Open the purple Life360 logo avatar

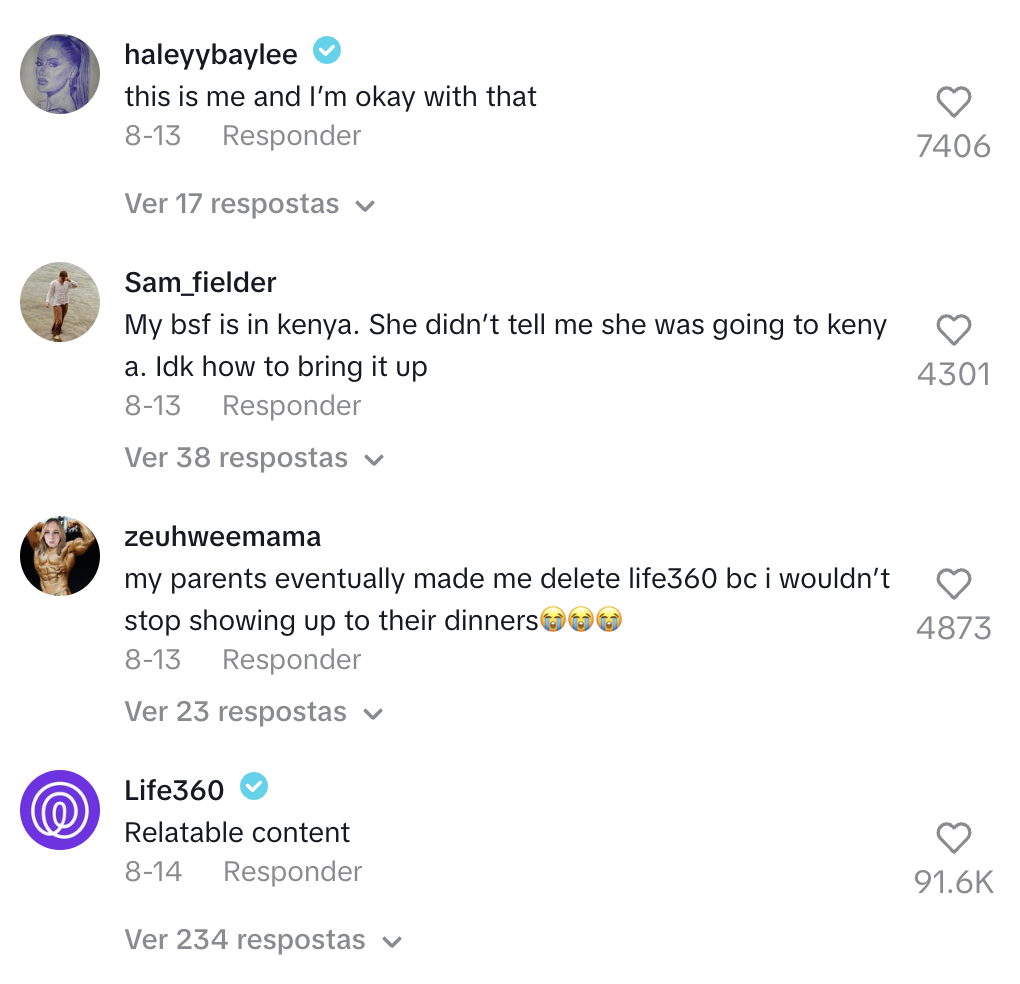point(60,810)
